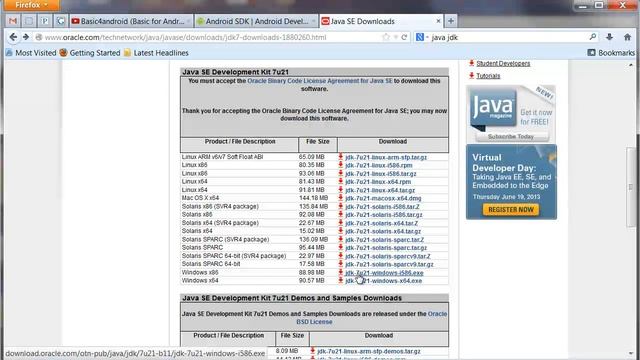Select the 90.57 MB file size text
This screenshot has height=360, width=640.
[x=311, y=280]
